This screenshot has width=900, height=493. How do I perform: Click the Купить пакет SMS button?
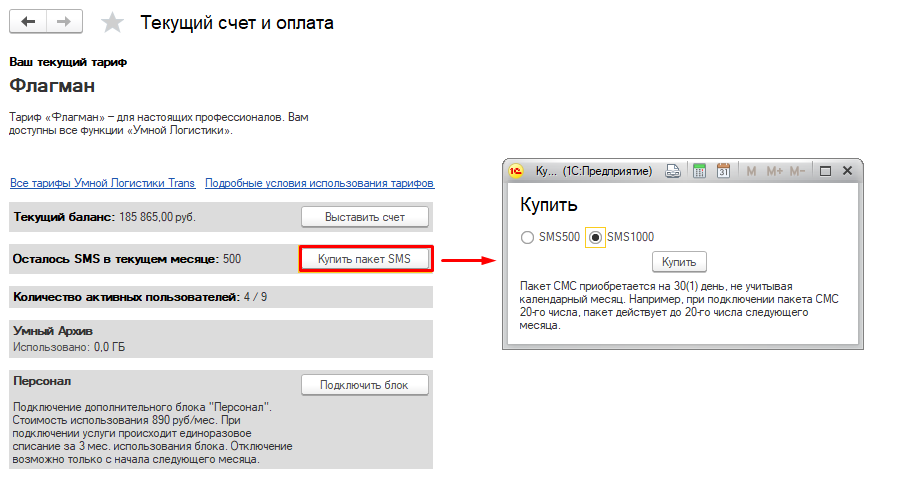point(365,259)
